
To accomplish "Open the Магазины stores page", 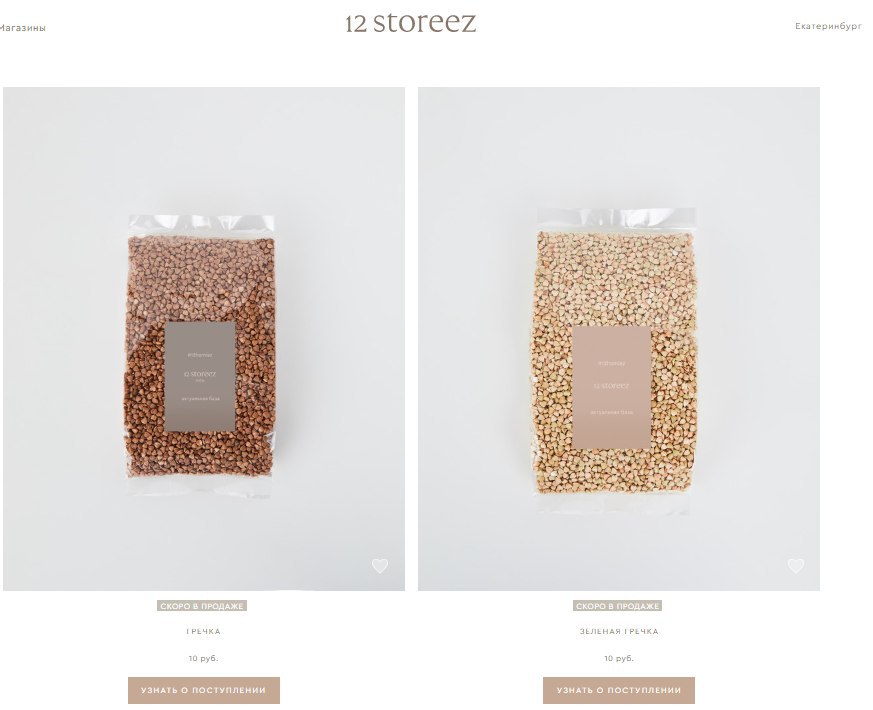I will coord(22,28).
